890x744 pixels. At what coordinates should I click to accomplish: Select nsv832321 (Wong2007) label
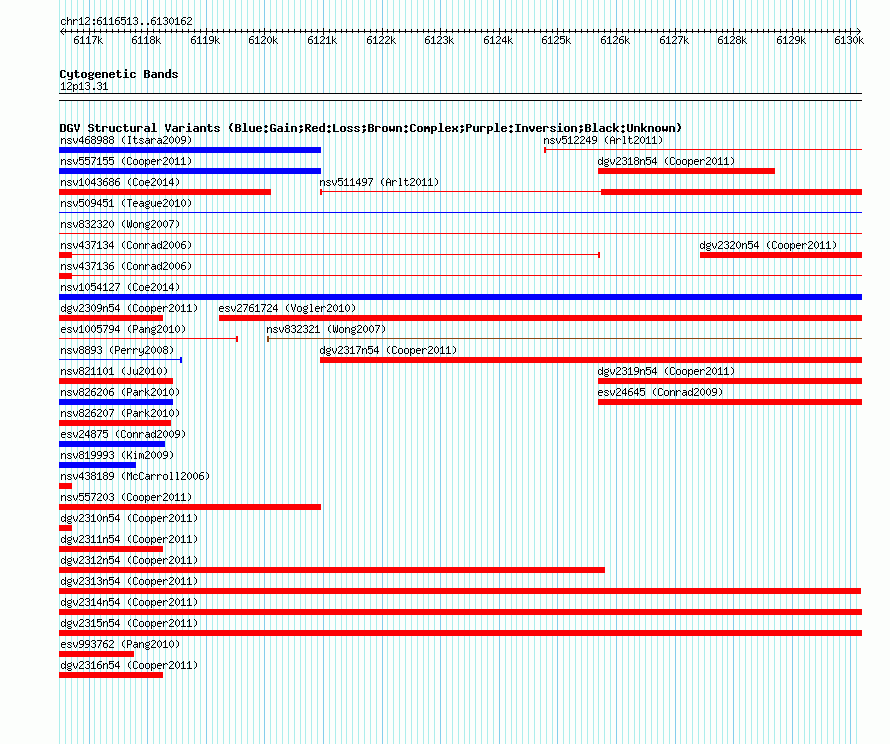point(326,329)
